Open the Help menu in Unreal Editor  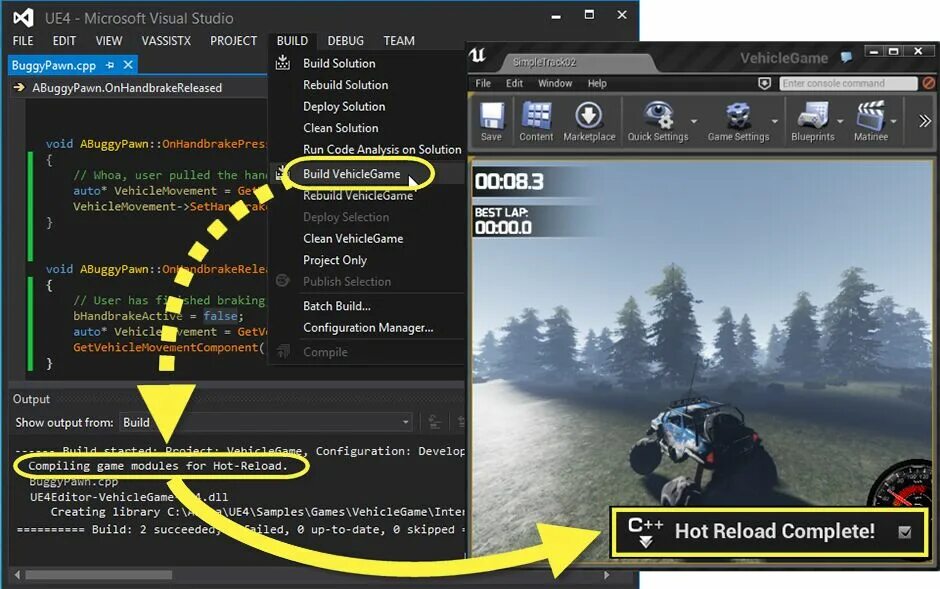tap(596, 83)
